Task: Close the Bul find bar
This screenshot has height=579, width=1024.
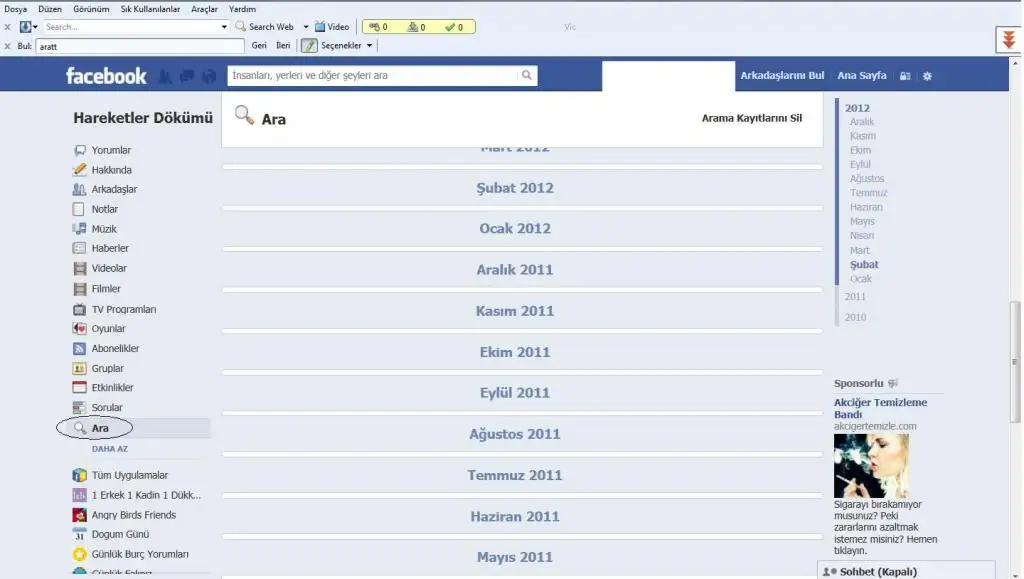Action: click(8, 46)
